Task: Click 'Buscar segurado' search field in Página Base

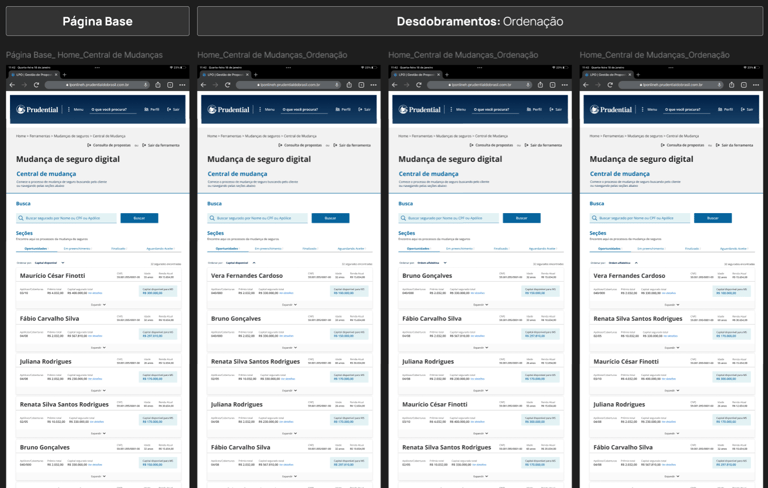Action: pyautogui.click(x=66, y=218)
